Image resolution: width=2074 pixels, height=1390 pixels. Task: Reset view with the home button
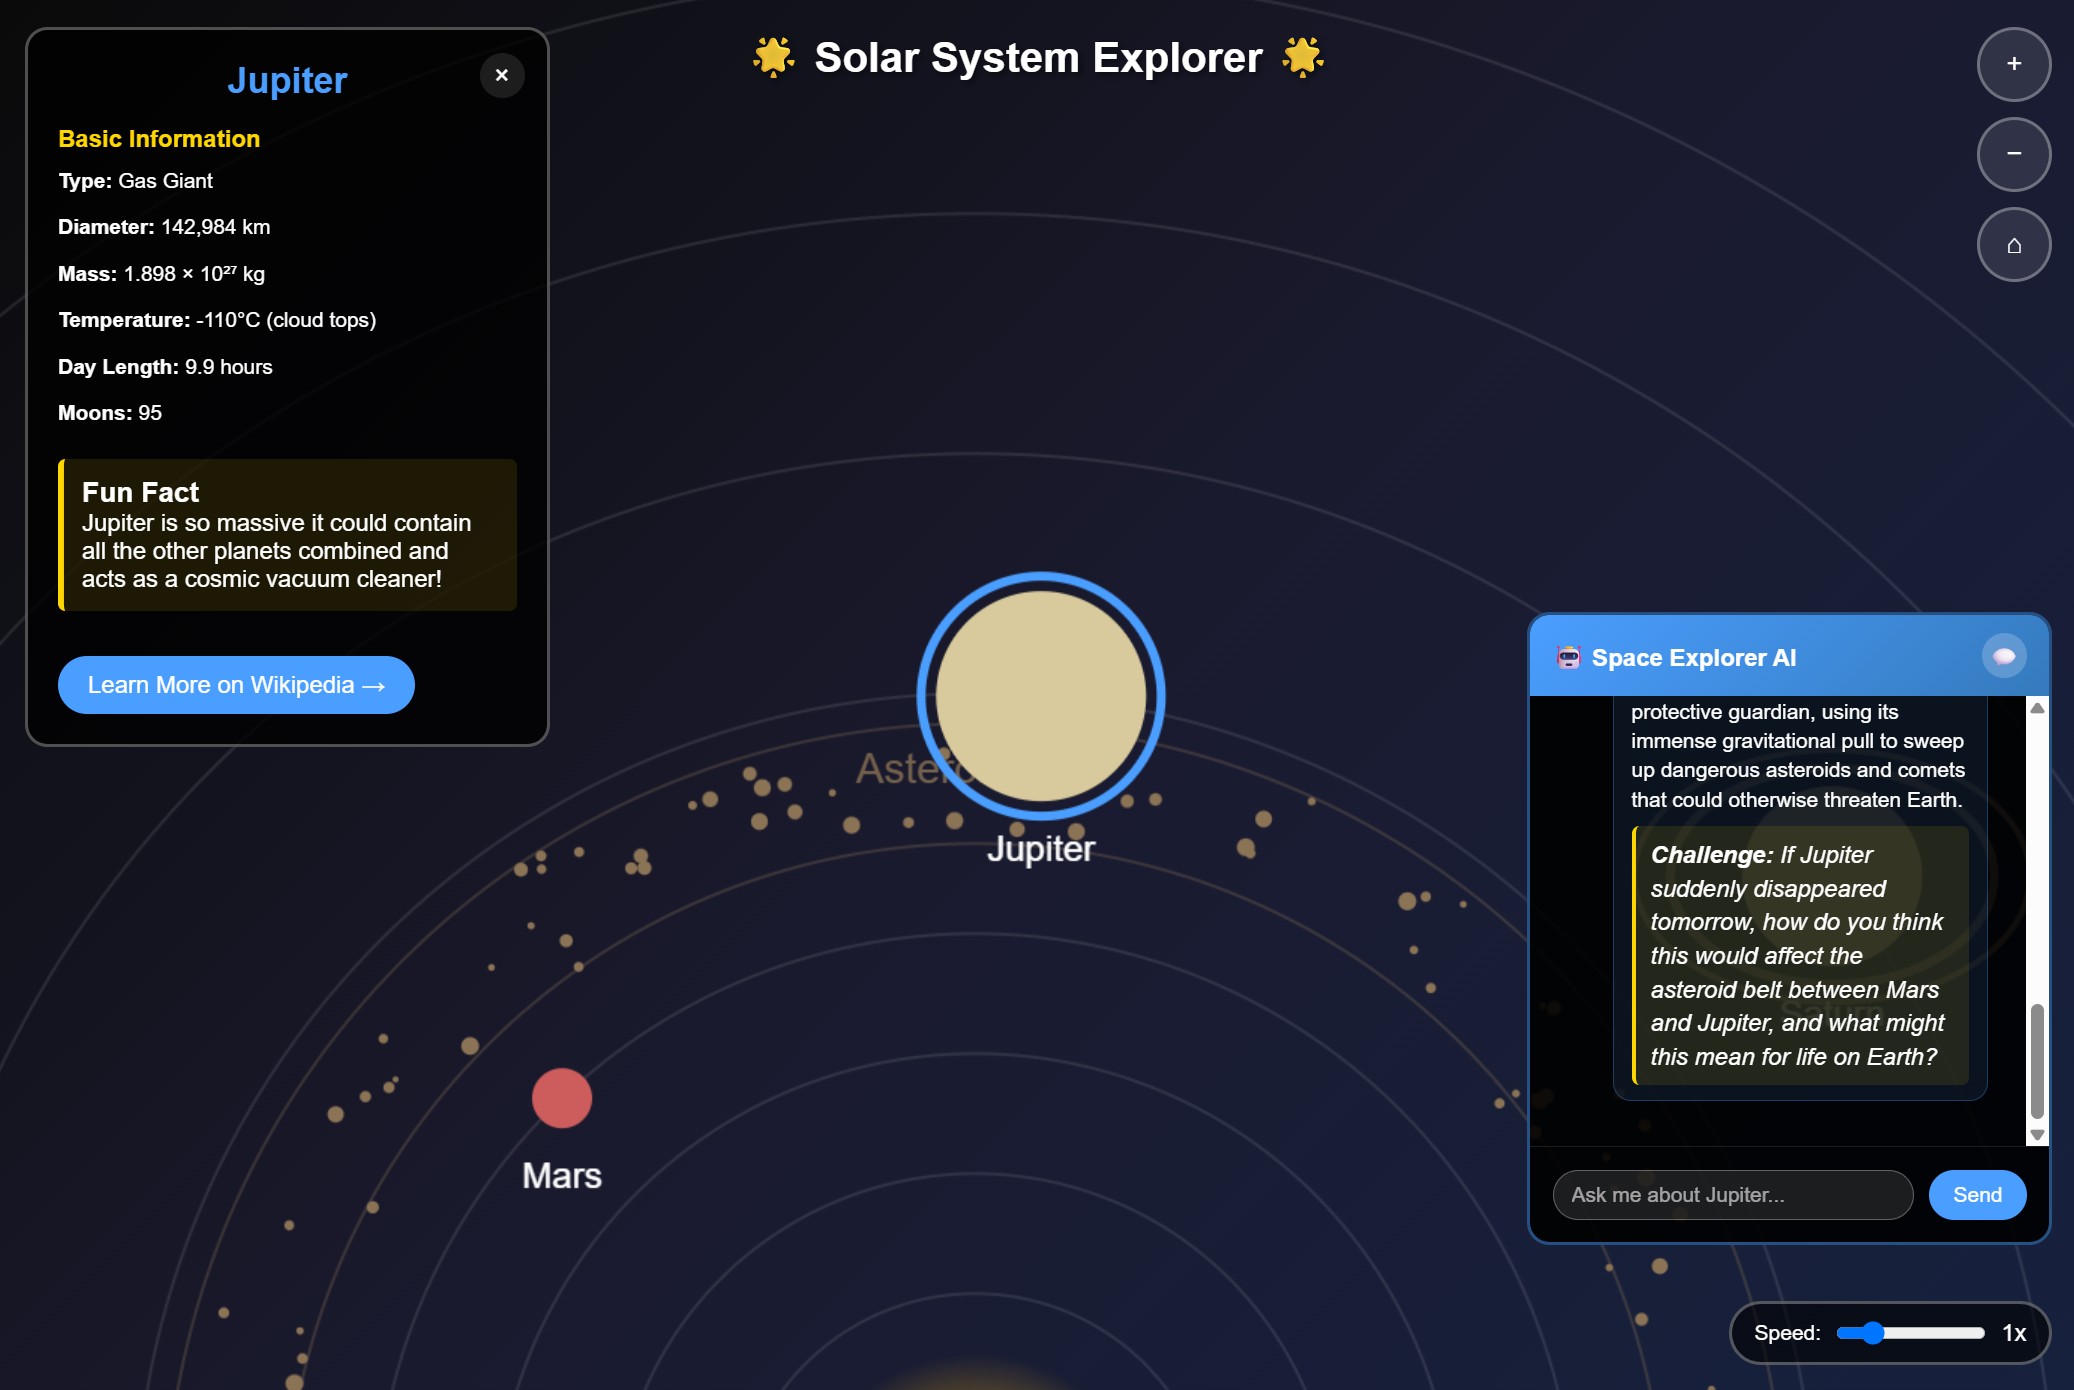click(2014, 245)
